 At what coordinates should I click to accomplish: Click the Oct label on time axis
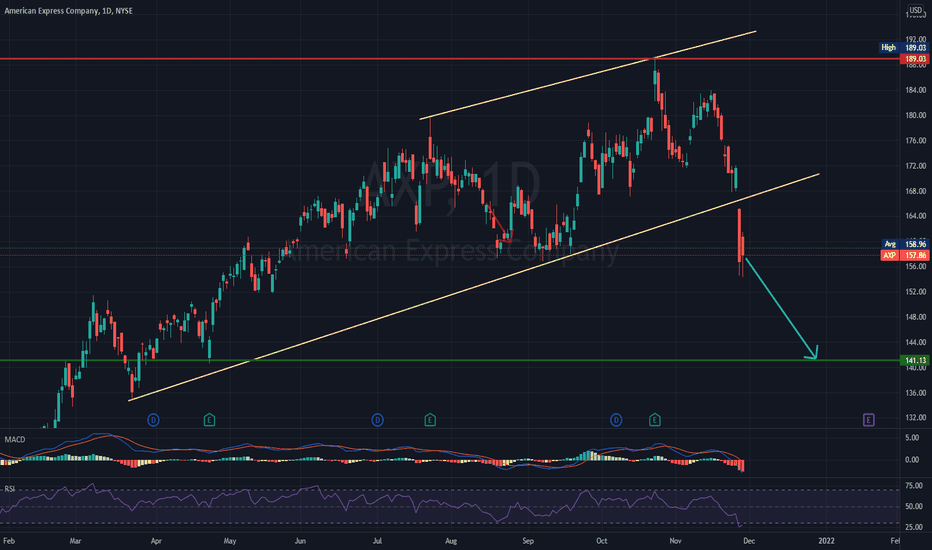click(x=602, y=541)
